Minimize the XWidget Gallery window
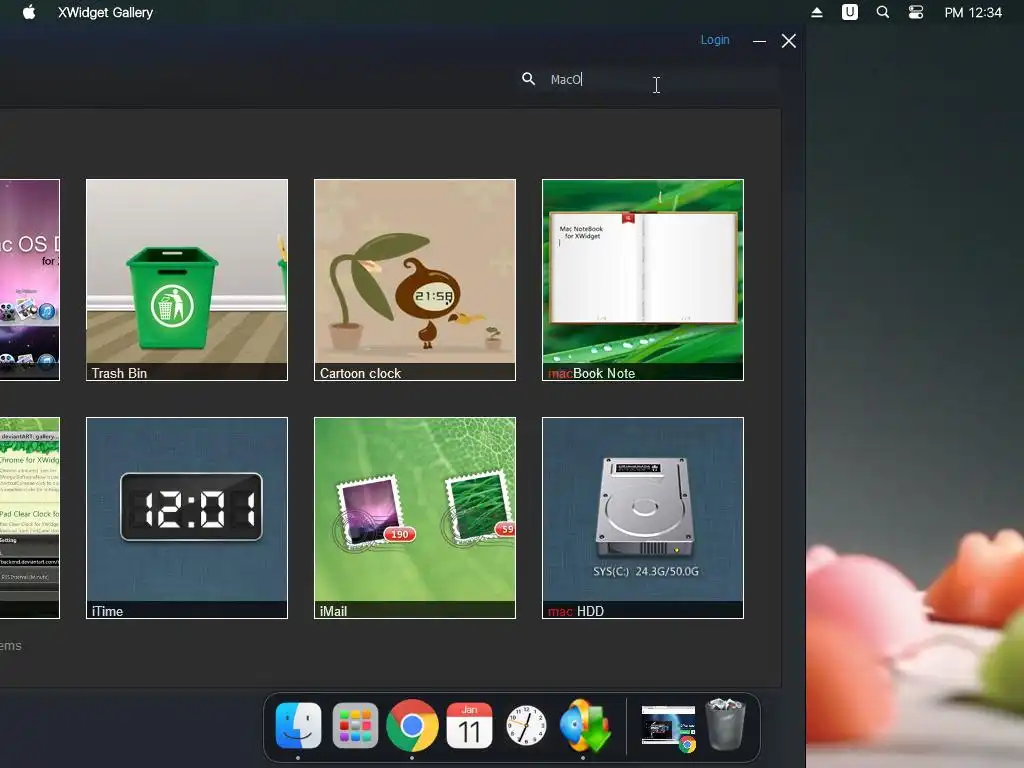 (x=759, y=40)
